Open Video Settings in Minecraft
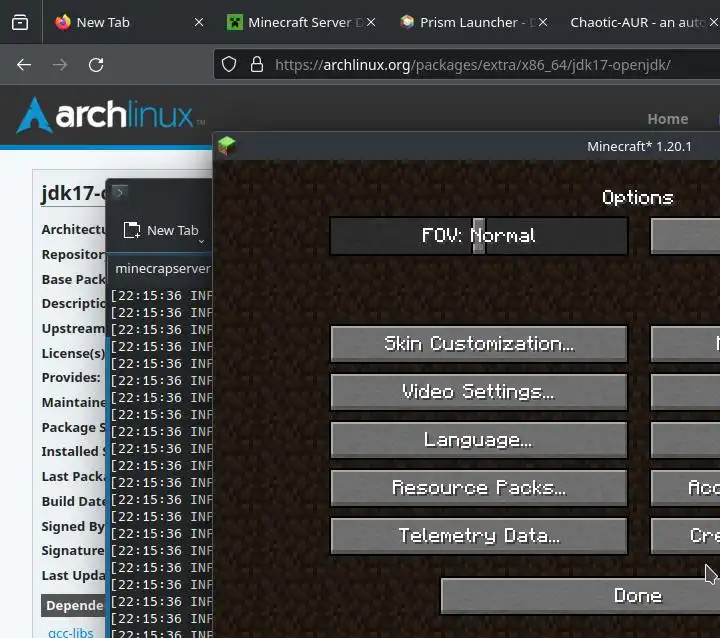The height and width of the screenshot is (638, 720). click(x=478, y=391)
